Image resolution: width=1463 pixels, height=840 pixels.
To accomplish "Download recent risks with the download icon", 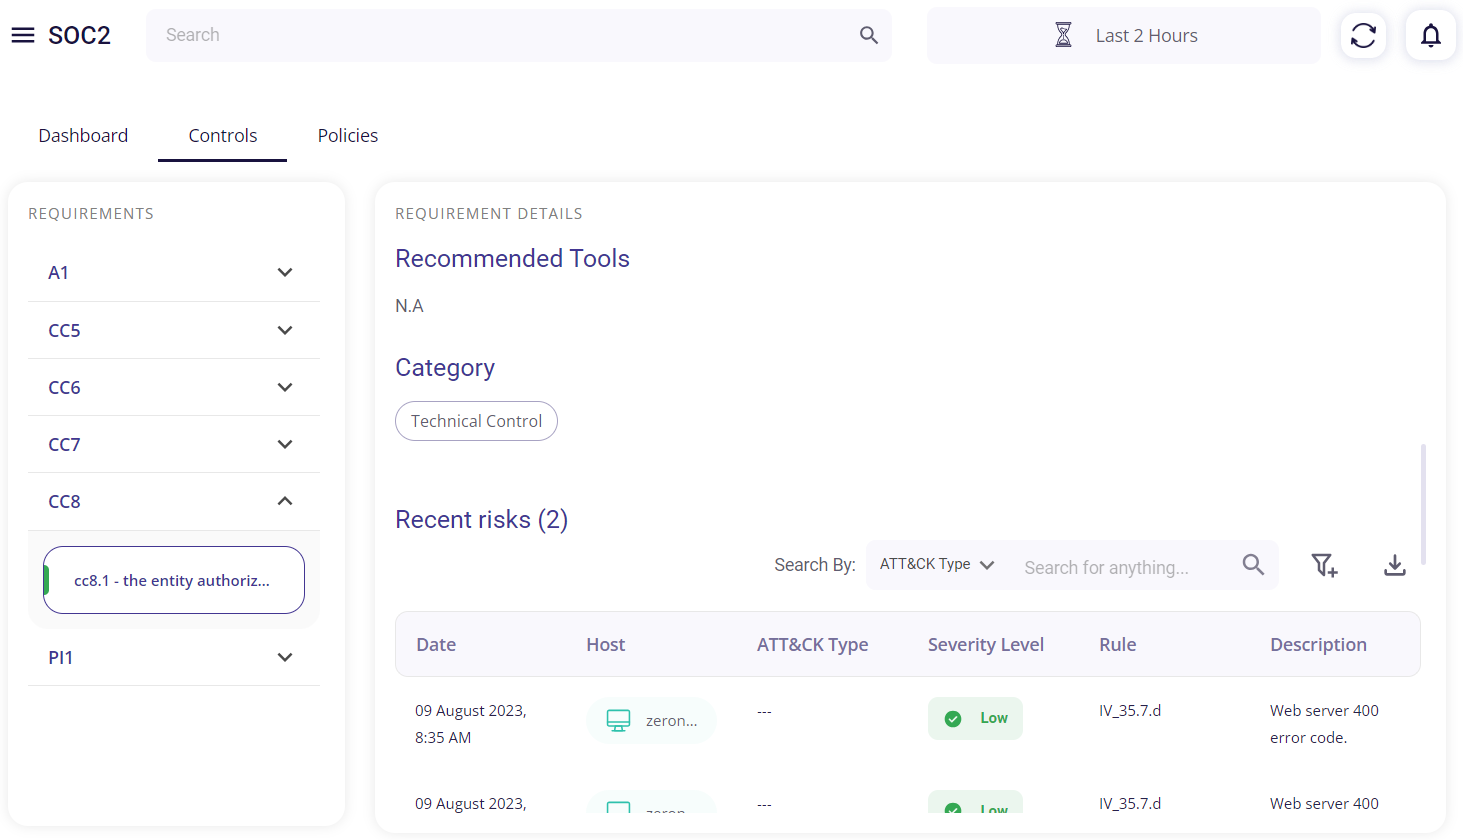I will [x=1395, y=565].
